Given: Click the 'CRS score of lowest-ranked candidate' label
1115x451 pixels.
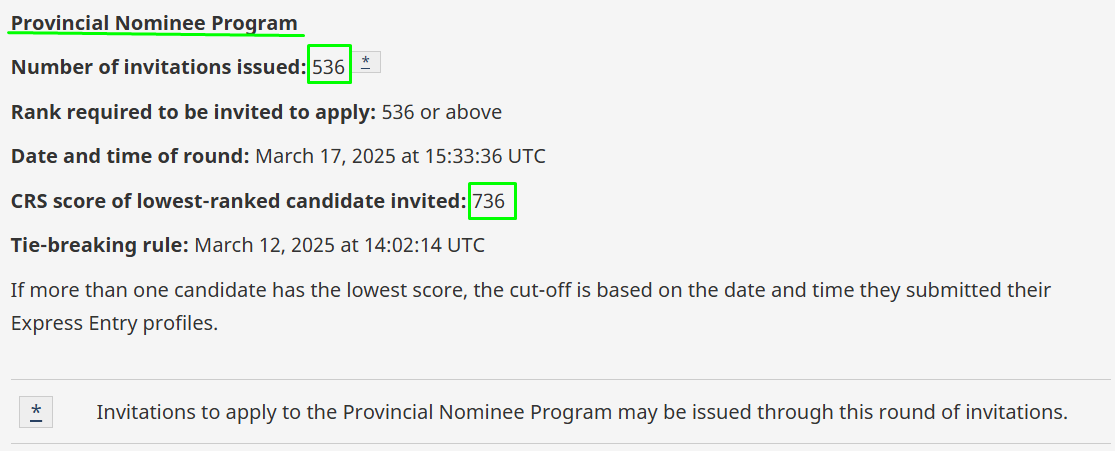Looking at the screenshot, I should pyautogui.click(x=239, y=201).
